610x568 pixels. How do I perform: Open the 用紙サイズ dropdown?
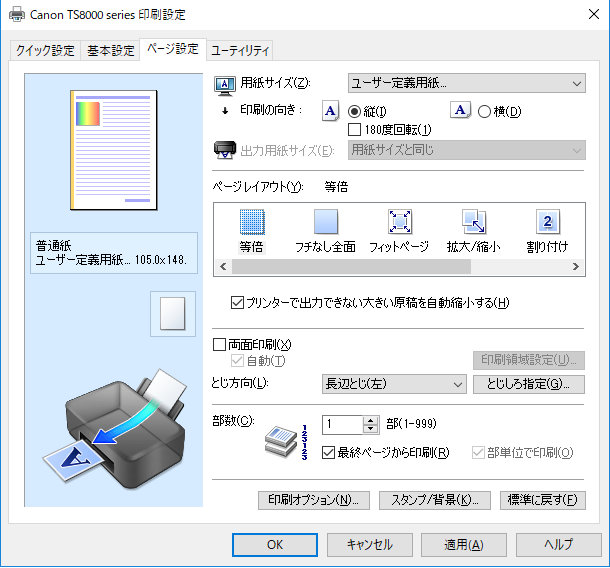(x=466, y=83)
